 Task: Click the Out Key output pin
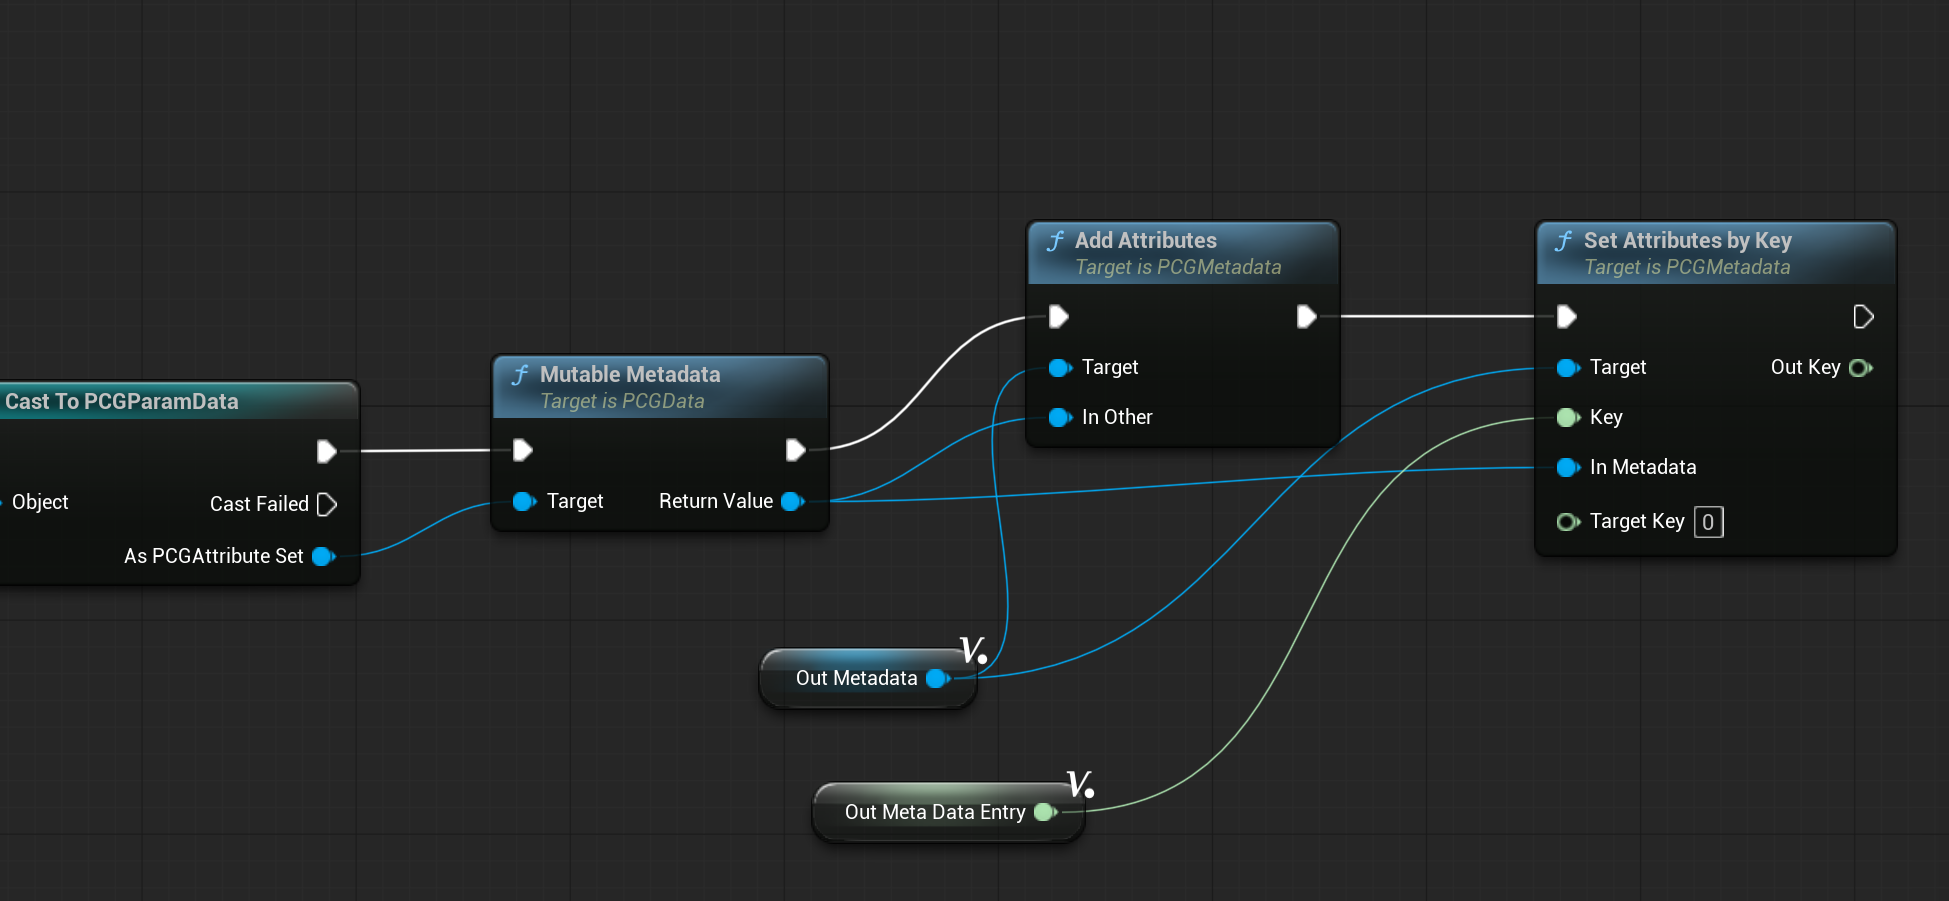(x=1859, y=368)
